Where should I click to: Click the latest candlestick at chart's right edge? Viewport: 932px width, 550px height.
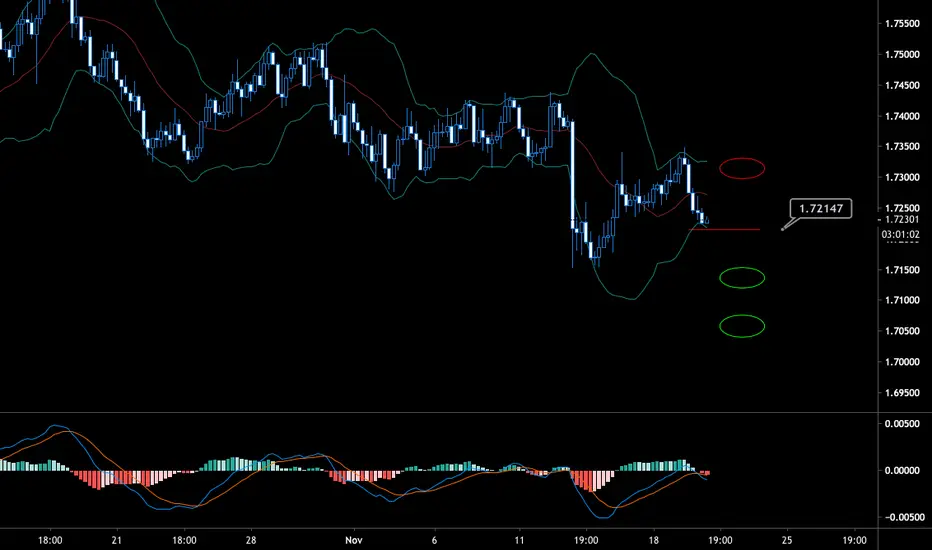click(x=706, y=221)
